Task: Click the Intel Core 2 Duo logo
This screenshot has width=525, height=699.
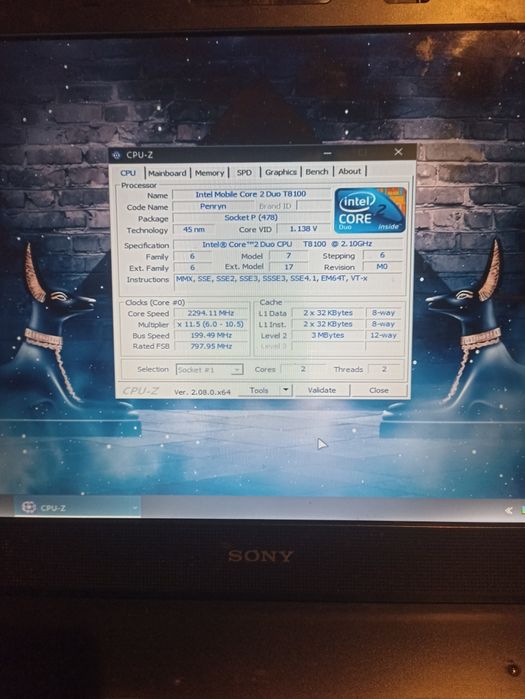Action: point(370,210)
